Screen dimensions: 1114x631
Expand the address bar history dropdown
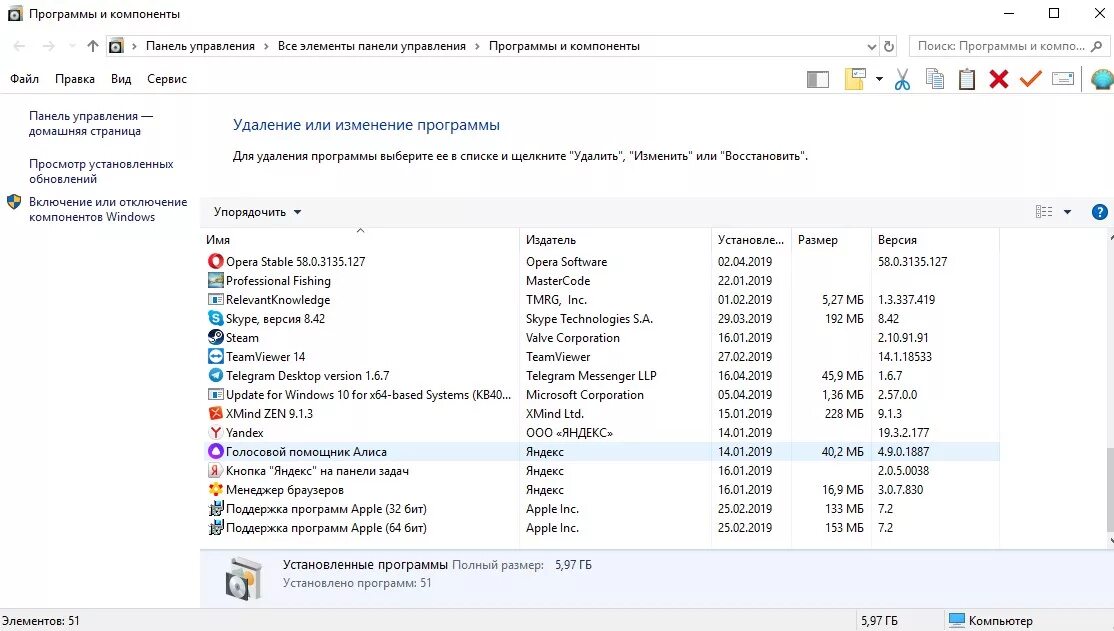pyautogui.click(x=872, y=46)
